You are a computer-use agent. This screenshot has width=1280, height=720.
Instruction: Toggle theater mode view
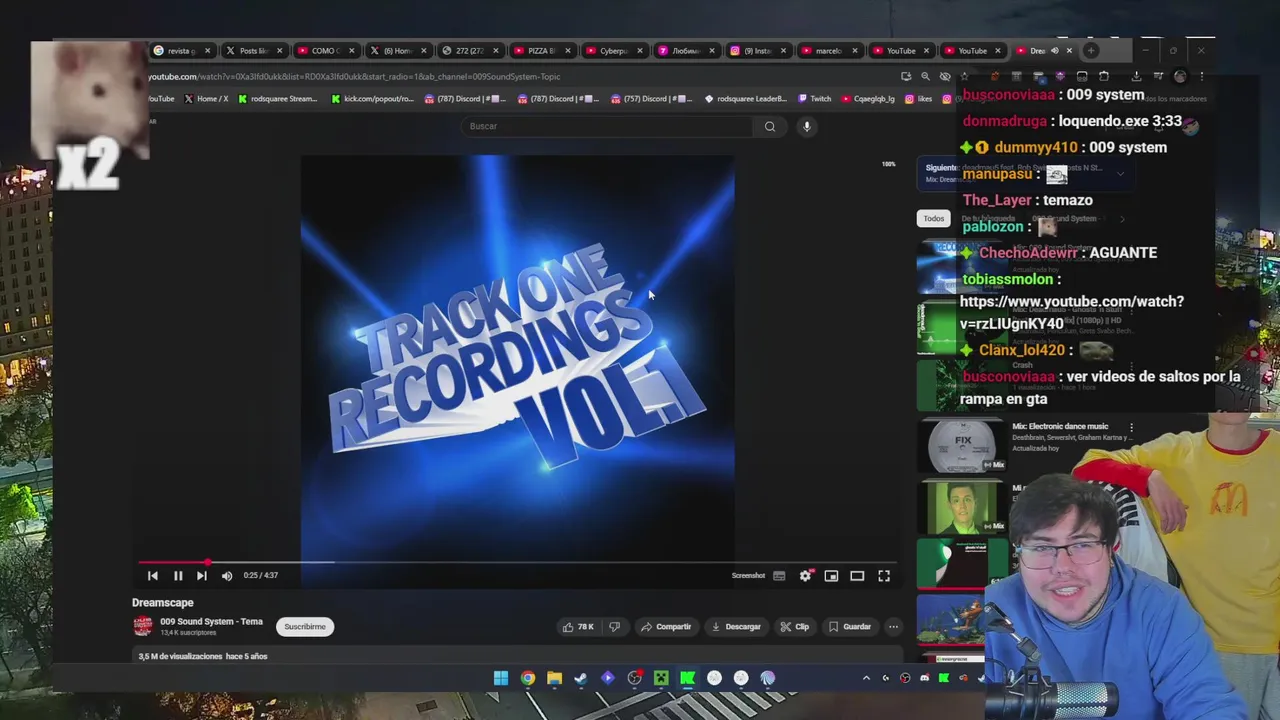coord(857,575)
